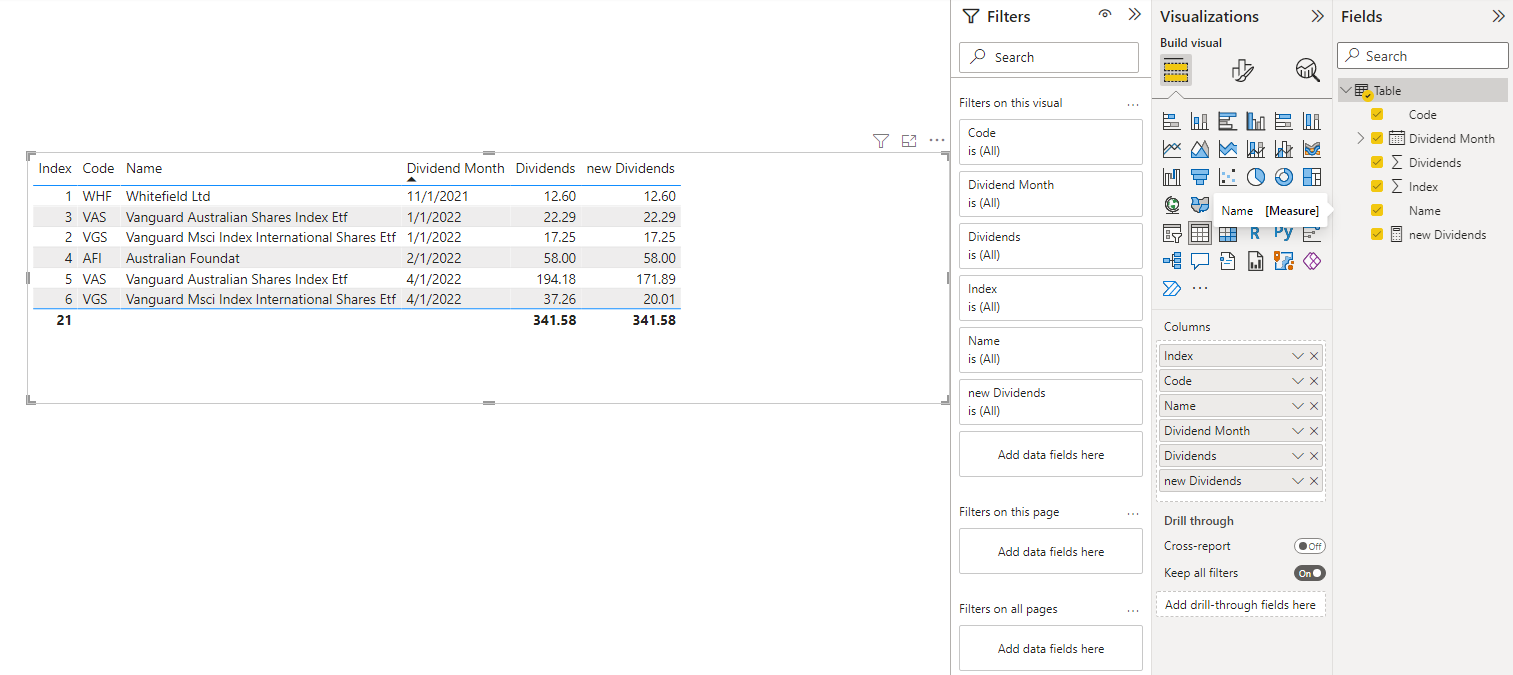Collapse the Filters pane with chevrons

(x=1134, y=15)
